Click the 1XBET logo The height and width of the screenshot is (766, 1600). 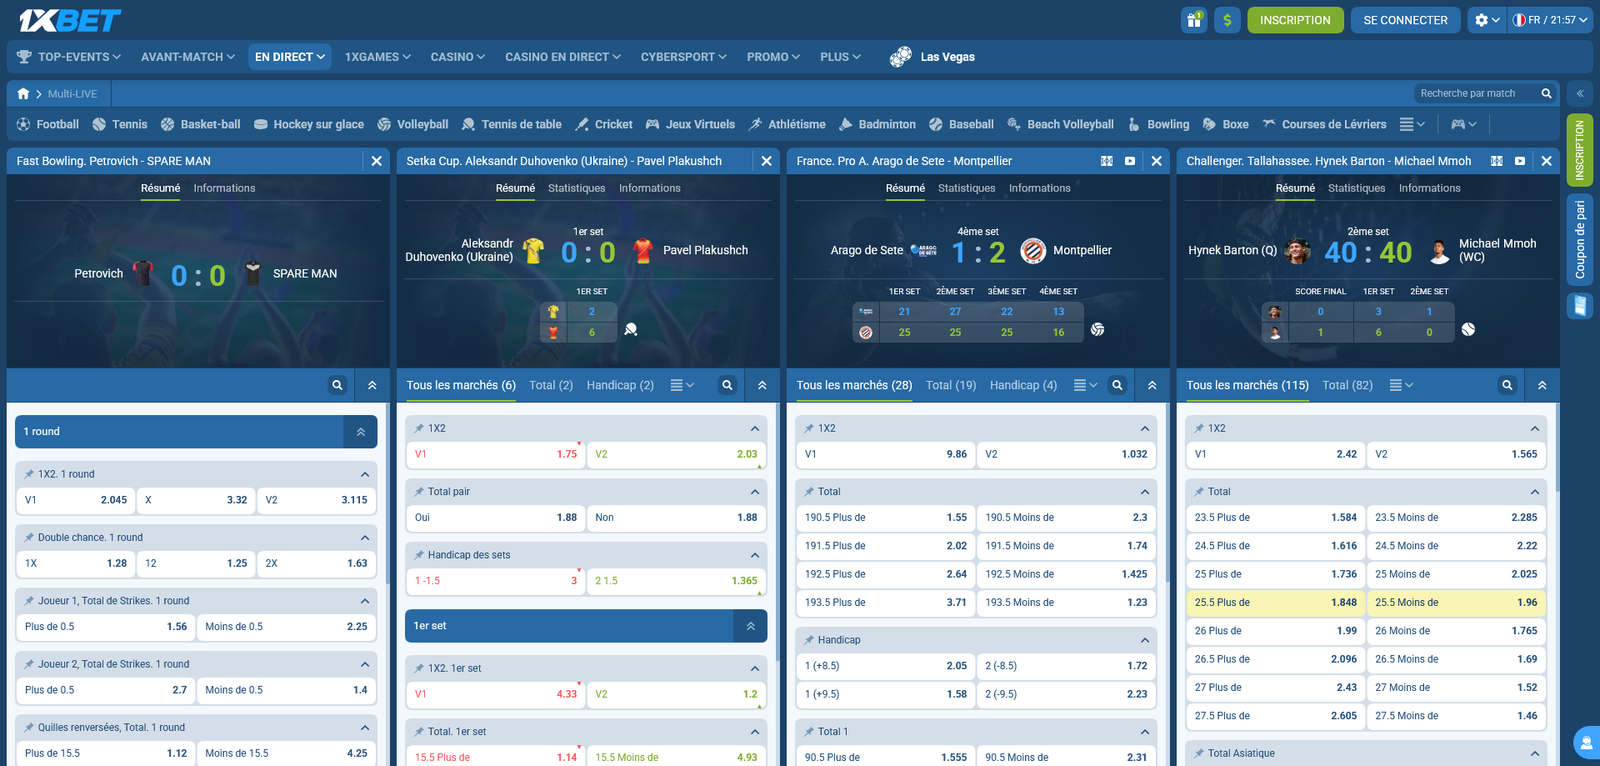point(69,20)
